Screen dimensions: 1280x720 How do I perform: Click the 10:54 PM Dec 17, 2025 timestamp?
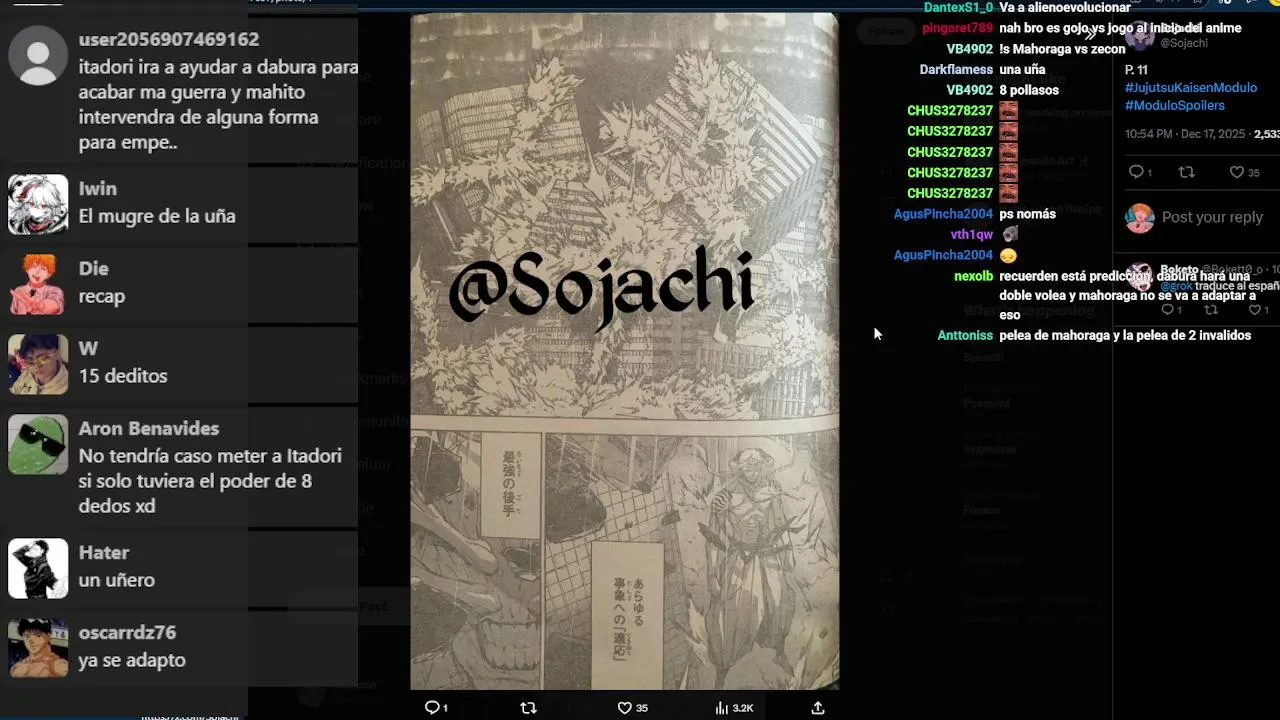coord(1187,133)
